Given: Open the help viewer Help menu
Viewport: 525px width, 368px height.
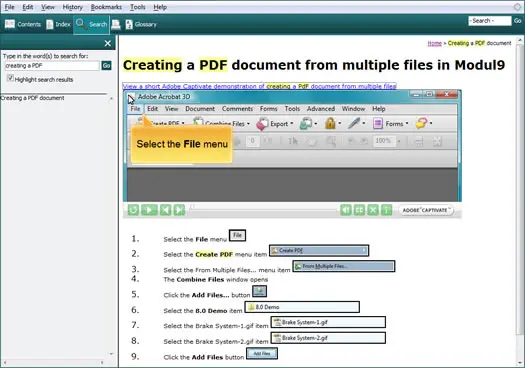Looking at the screenshot, I should coord(160,7).
